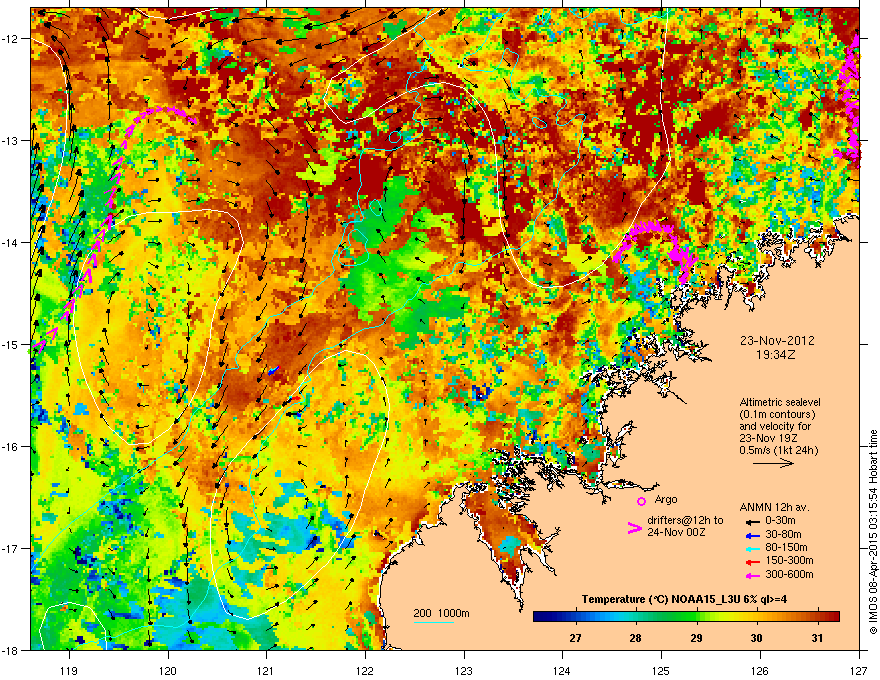The image size is (880, 680).
Task: Click longitude axis label 122
Action: (365, 671)
